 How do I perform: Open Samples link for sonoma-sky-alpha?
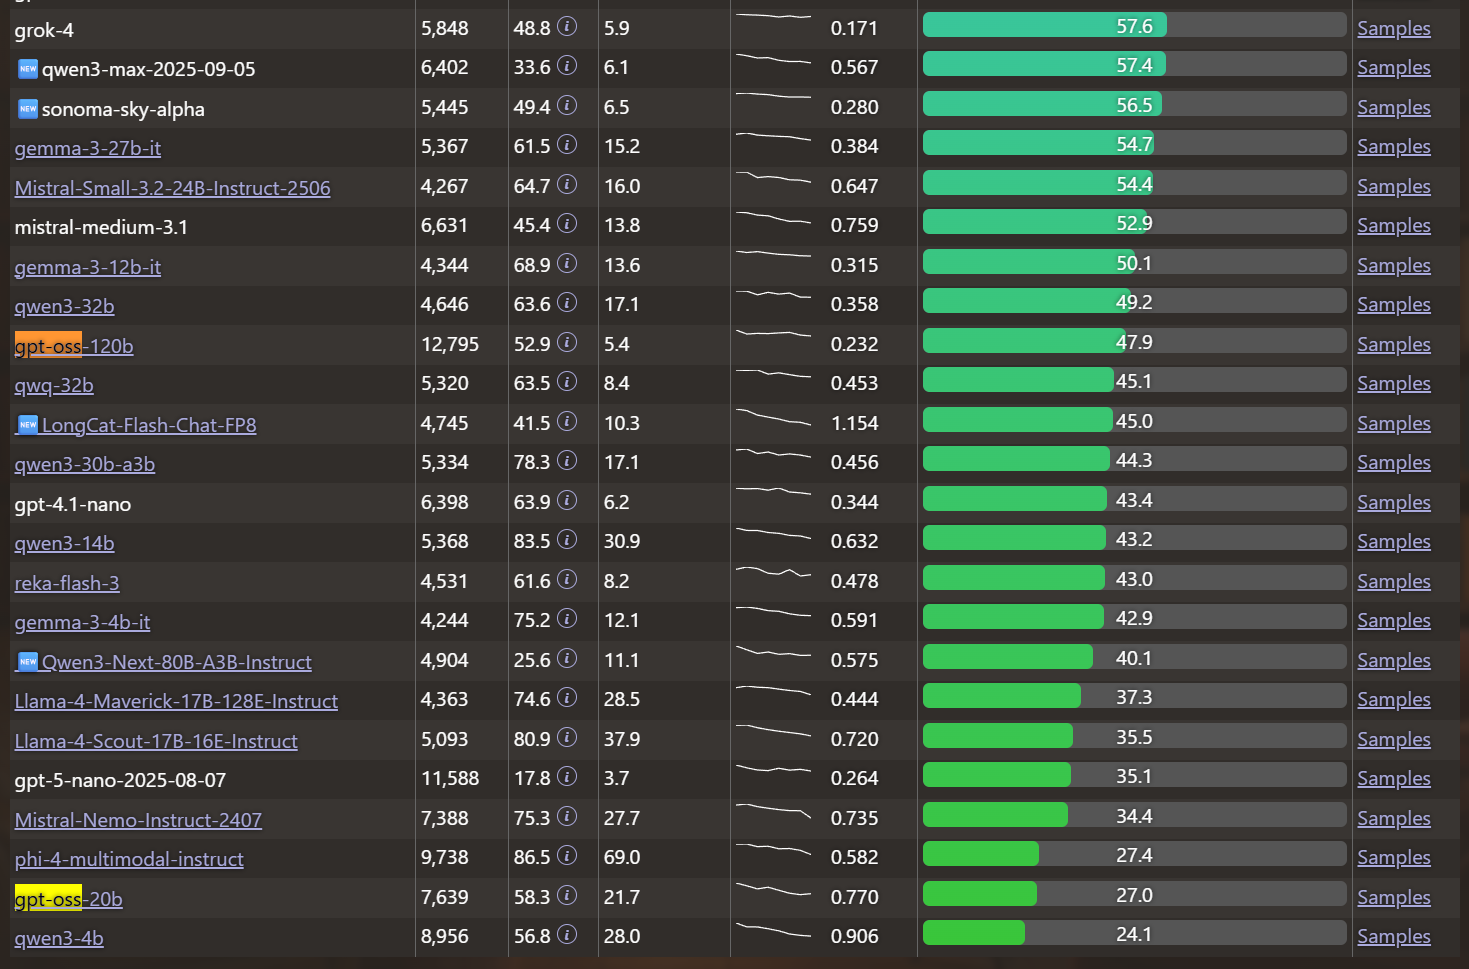click(x=1394, y=107)
